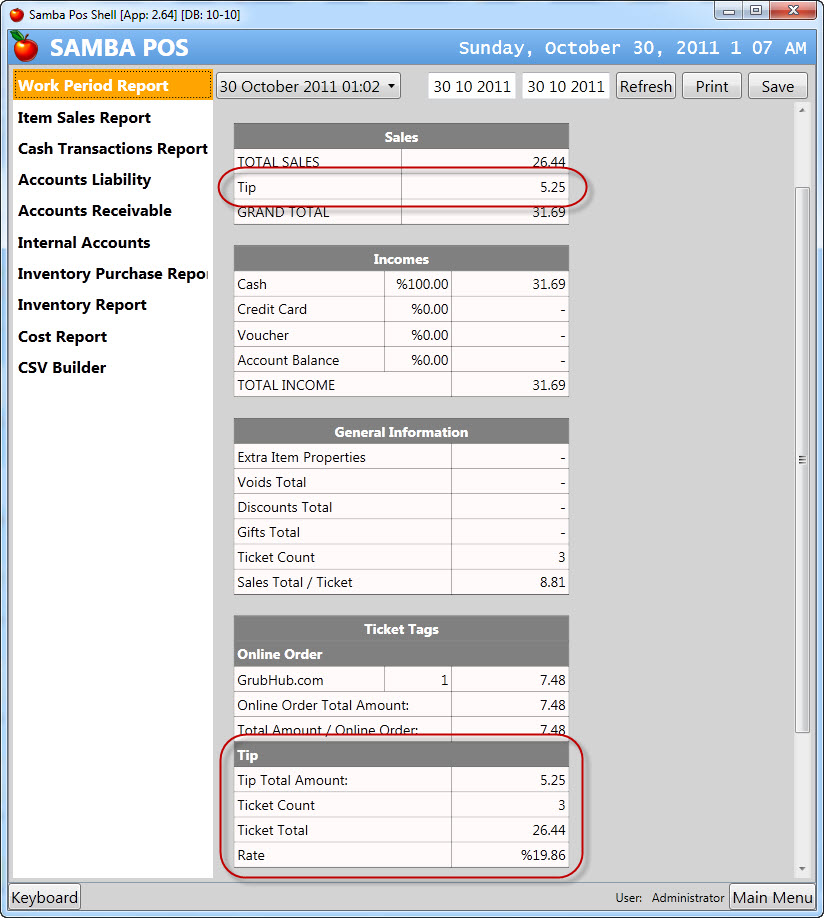Open Inventory Report
Screen dimensions: 824x918
pos(82,305)
